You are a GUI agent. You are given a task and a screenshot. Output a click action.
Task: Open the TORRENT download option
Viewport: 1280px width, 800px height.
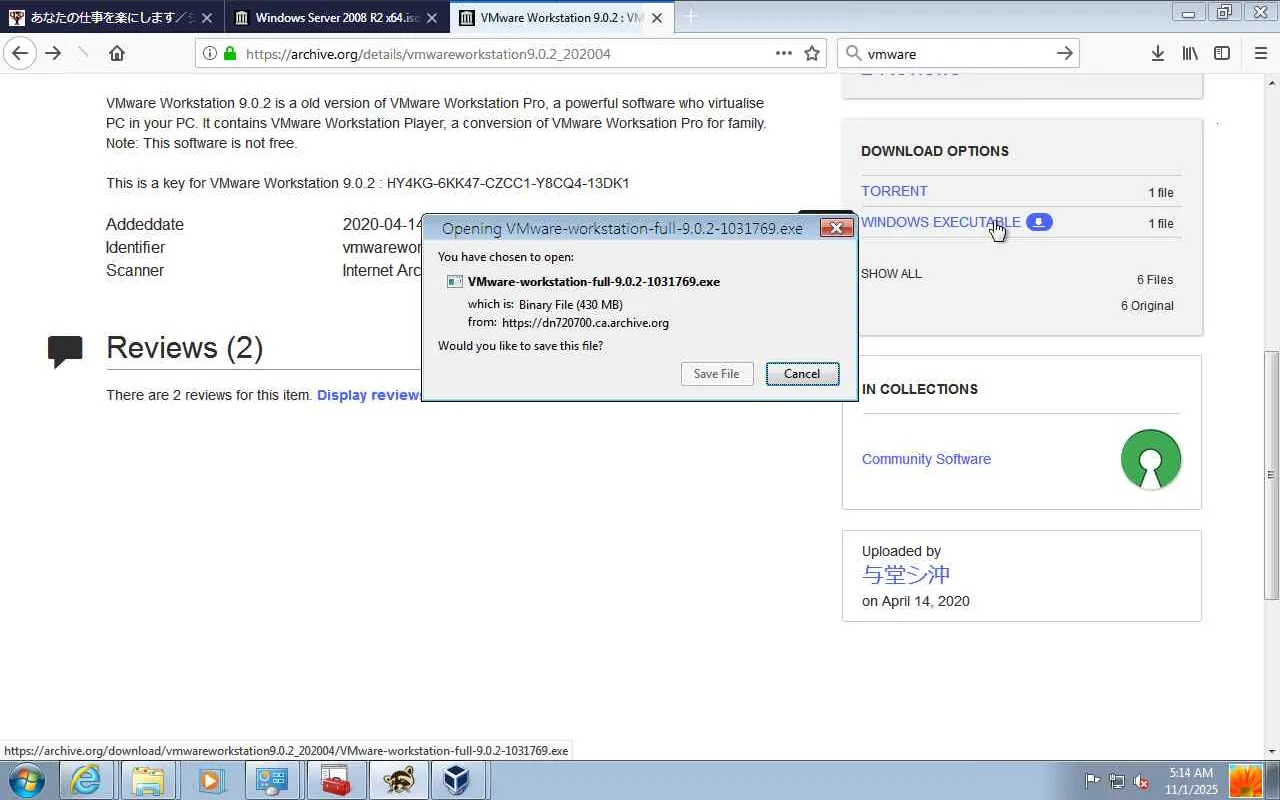[x=894, y=191]
